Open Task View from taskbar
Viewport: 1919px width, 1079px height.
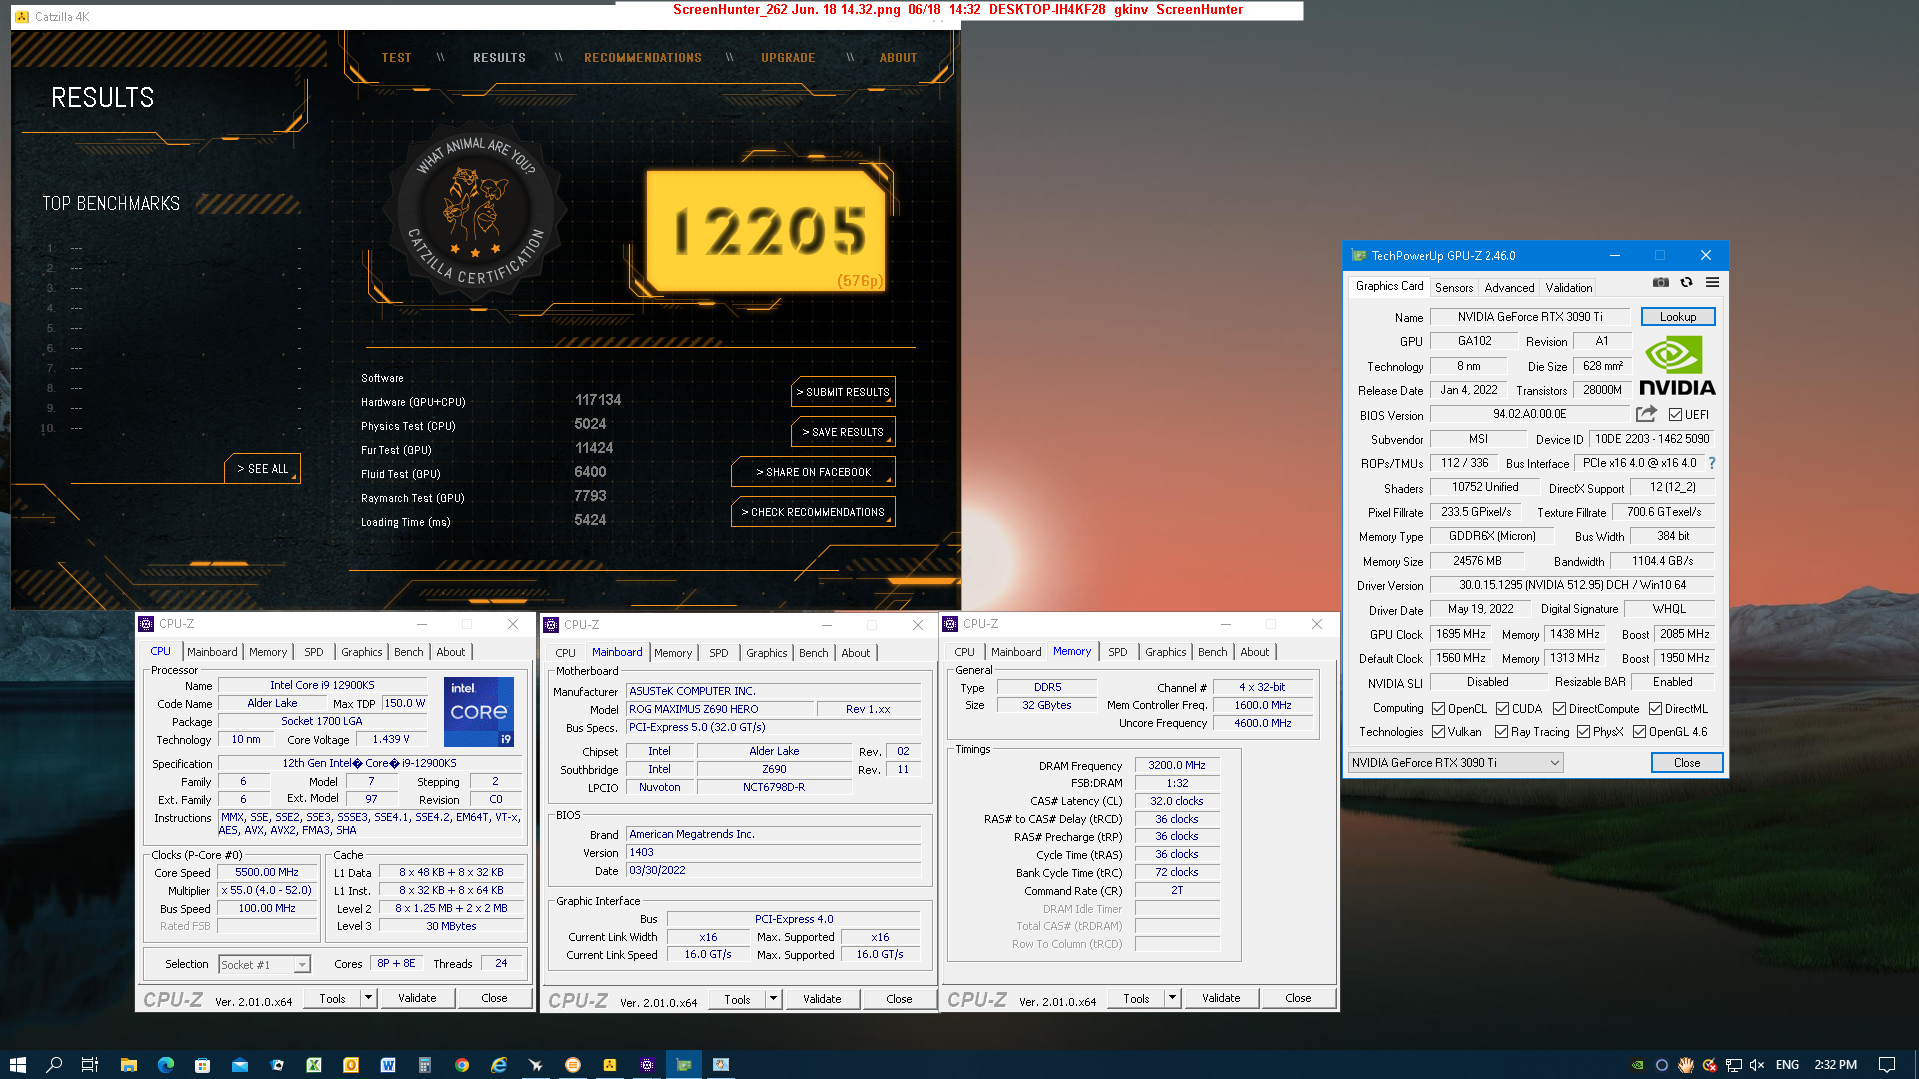90,1064
